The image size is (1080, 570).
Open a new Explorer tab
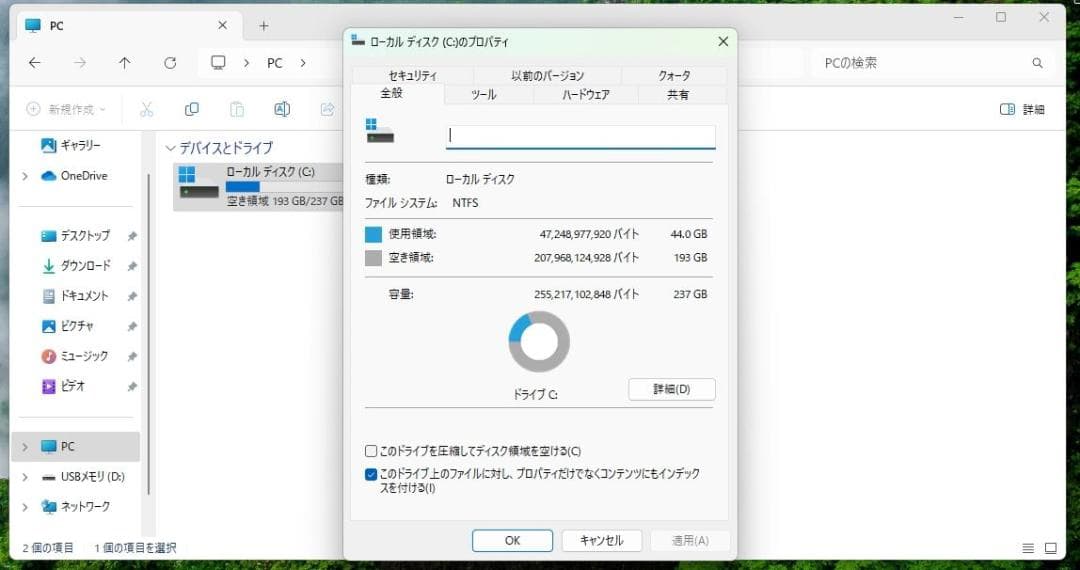(x=264, y=26)
